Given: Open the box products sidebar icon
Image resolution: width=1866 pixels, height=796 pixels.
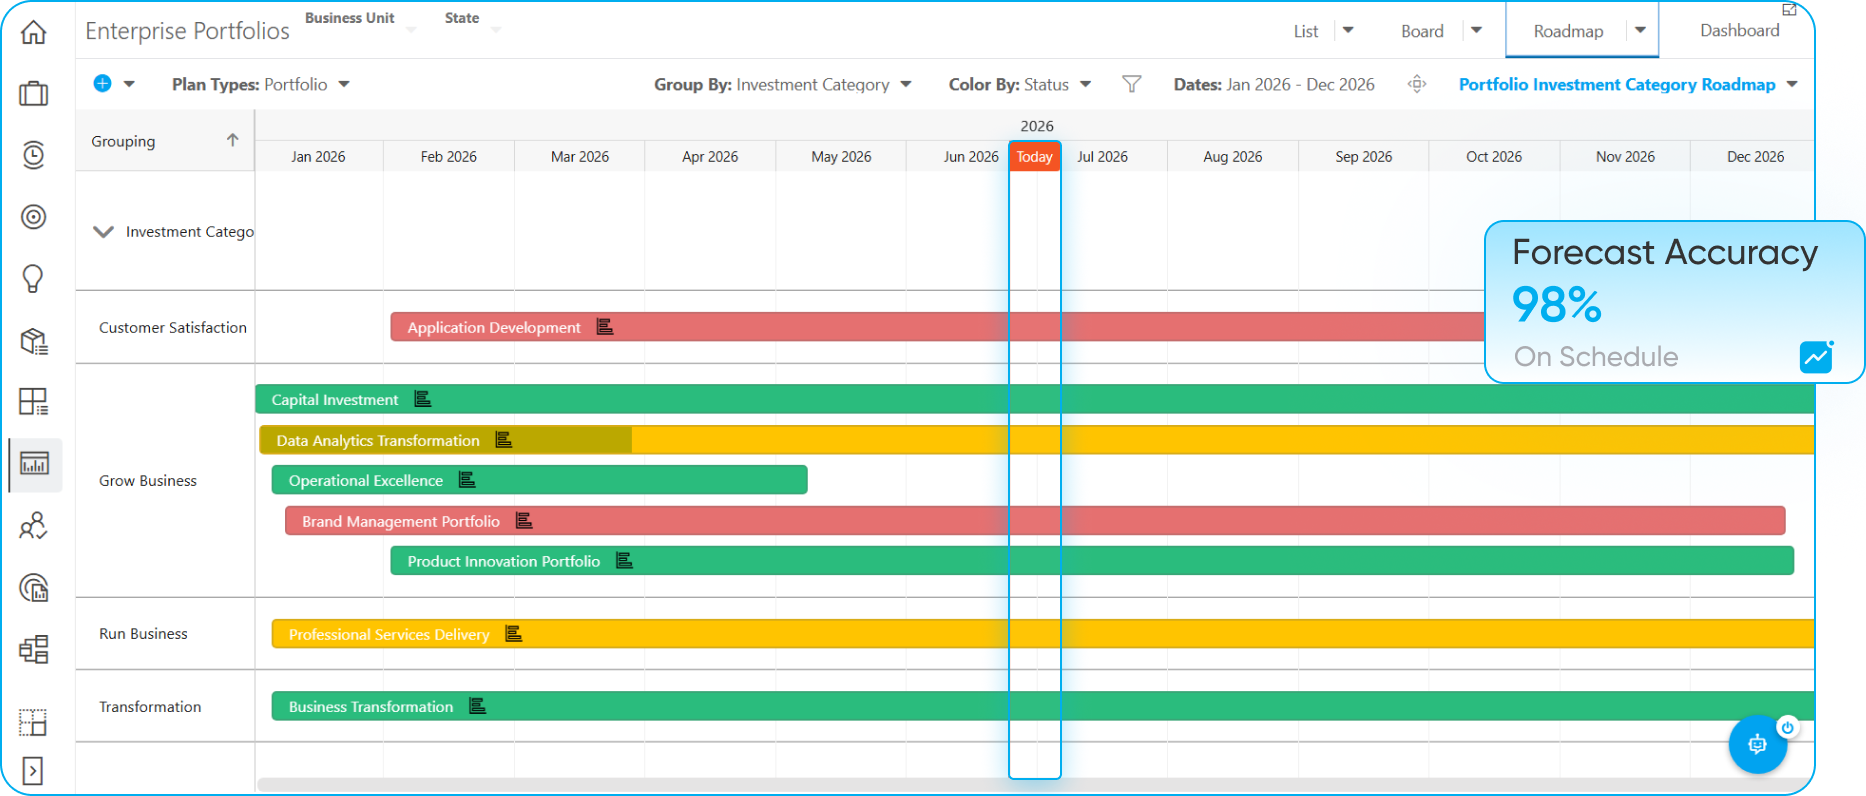Looking at the screenshot, I should [x=33, y=341].
